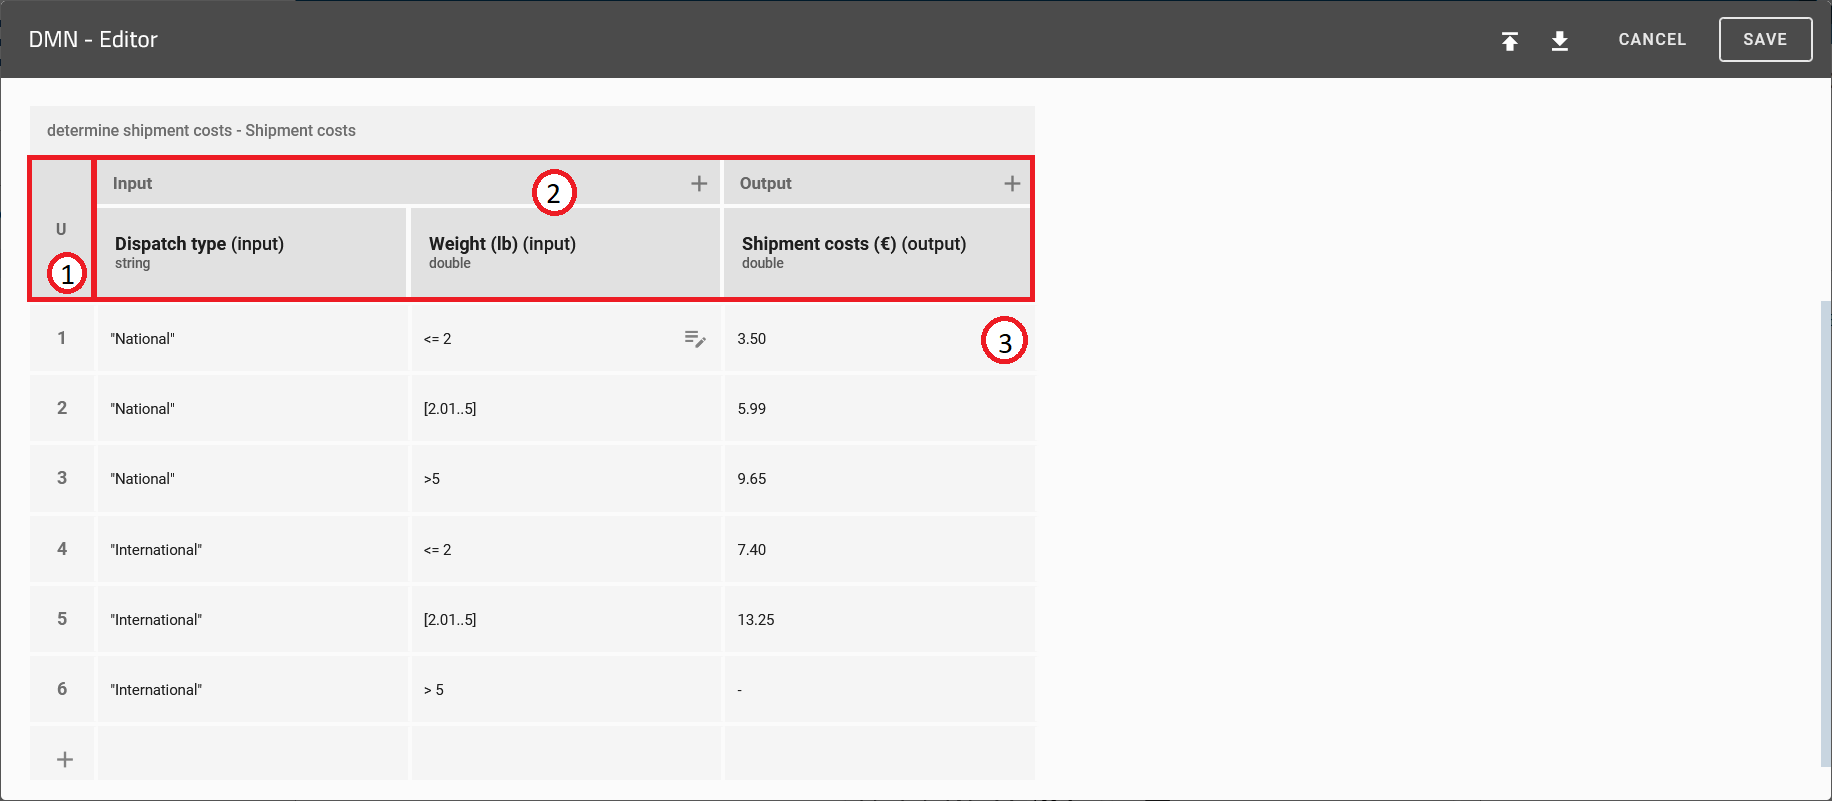Edit the '<= 2' weight cell in row 1
1832x801 pixels.
[565, 338]
